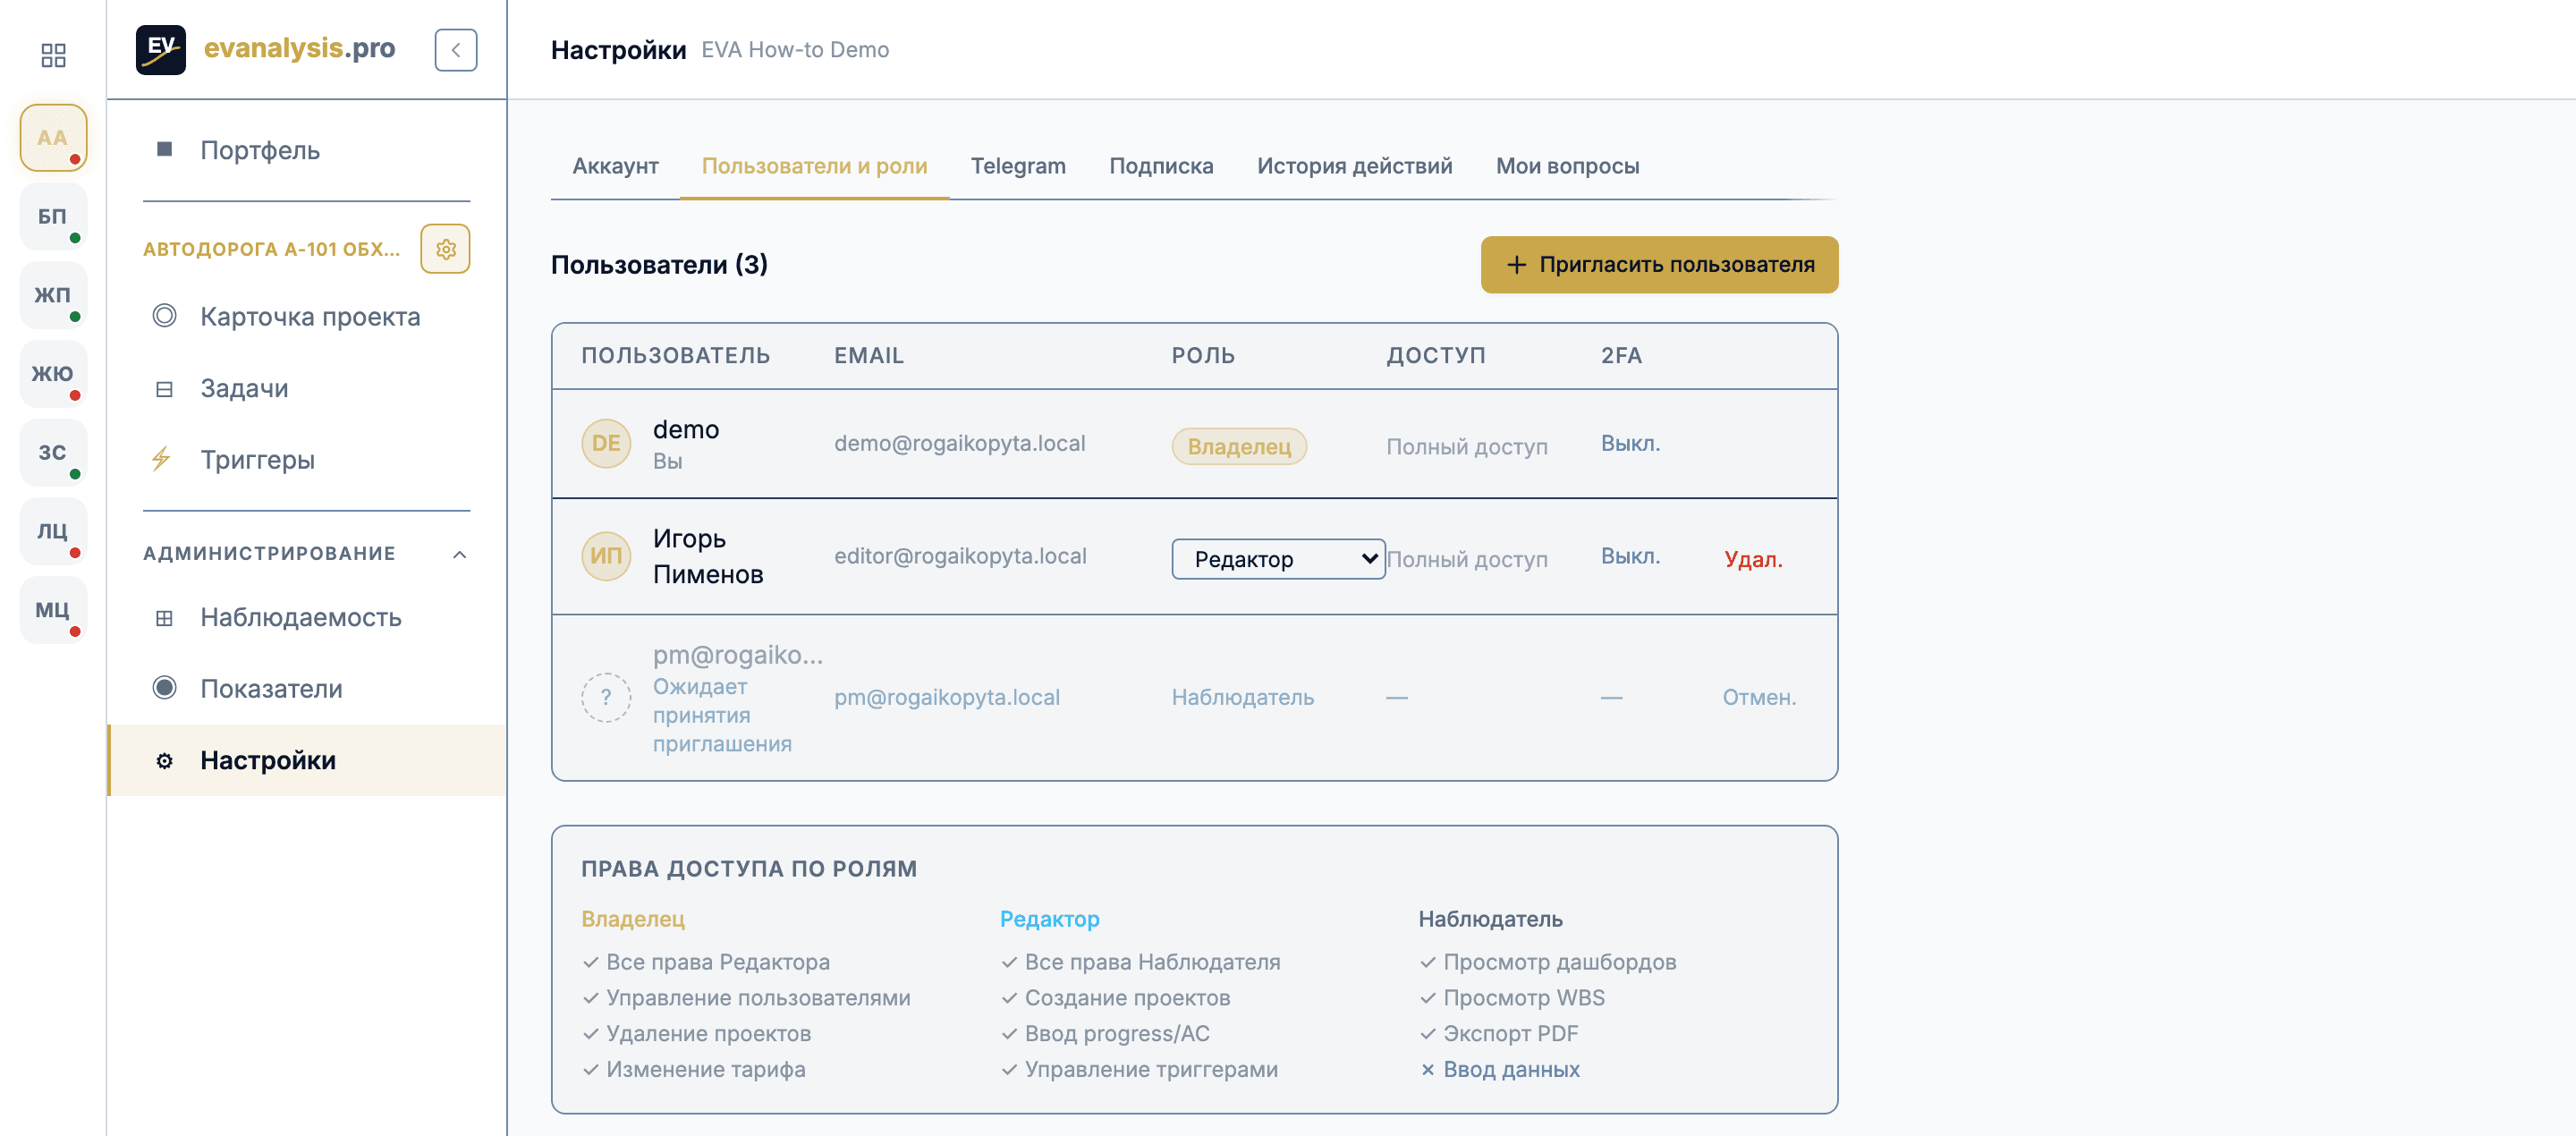The image size is (2576, 1136).
Task: Switch to the Подписка tab
Action: point(1161,166)
